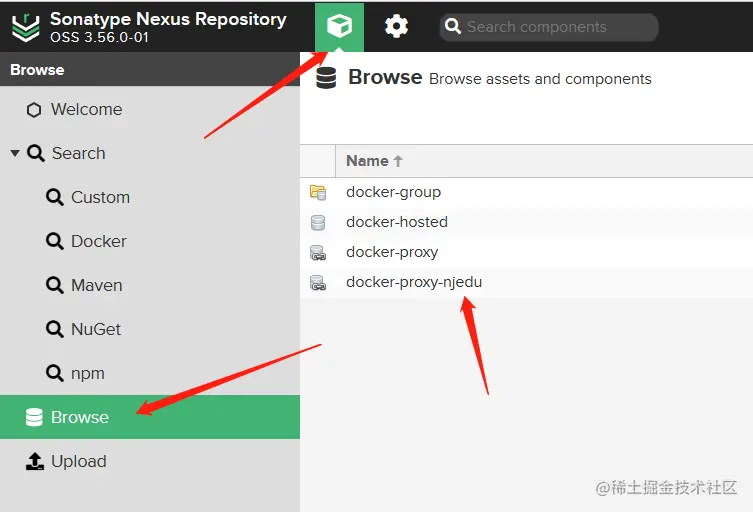Click magnifier icon beside Docker

pyautogui.click(x=55, y=241)
